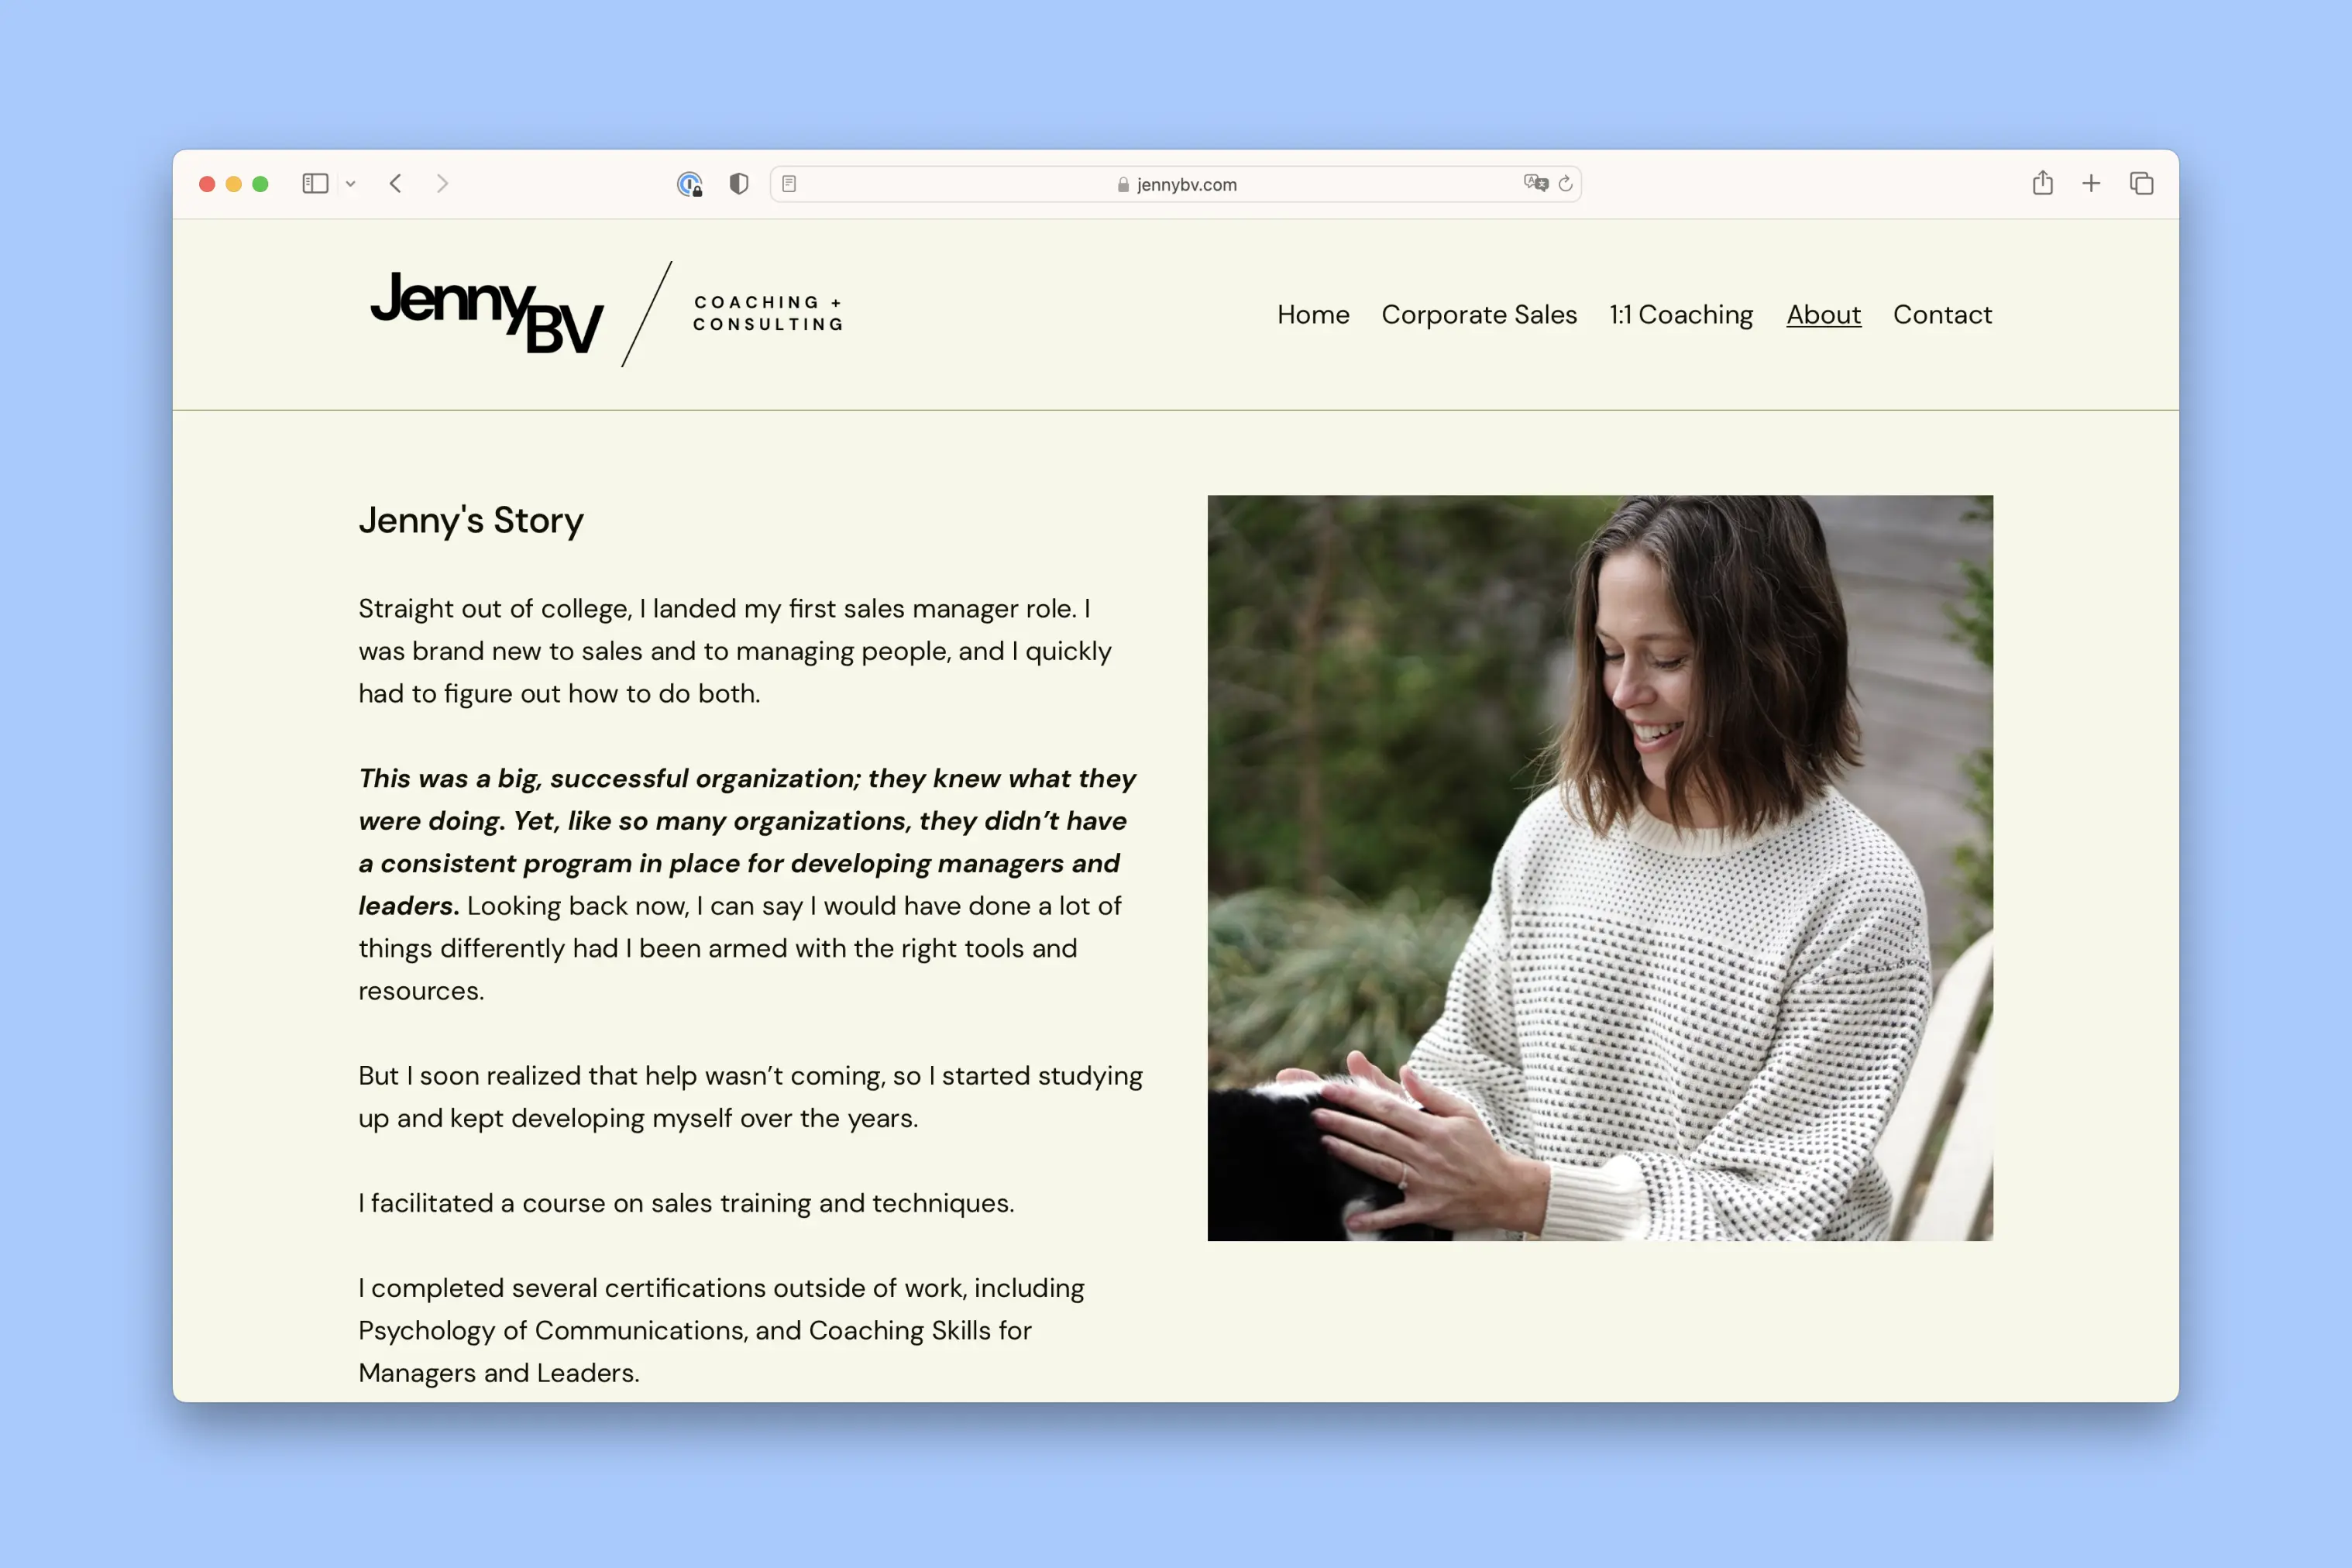
Task: Select the 1:1 Coaching menu item
Action: click(1680, 315)
